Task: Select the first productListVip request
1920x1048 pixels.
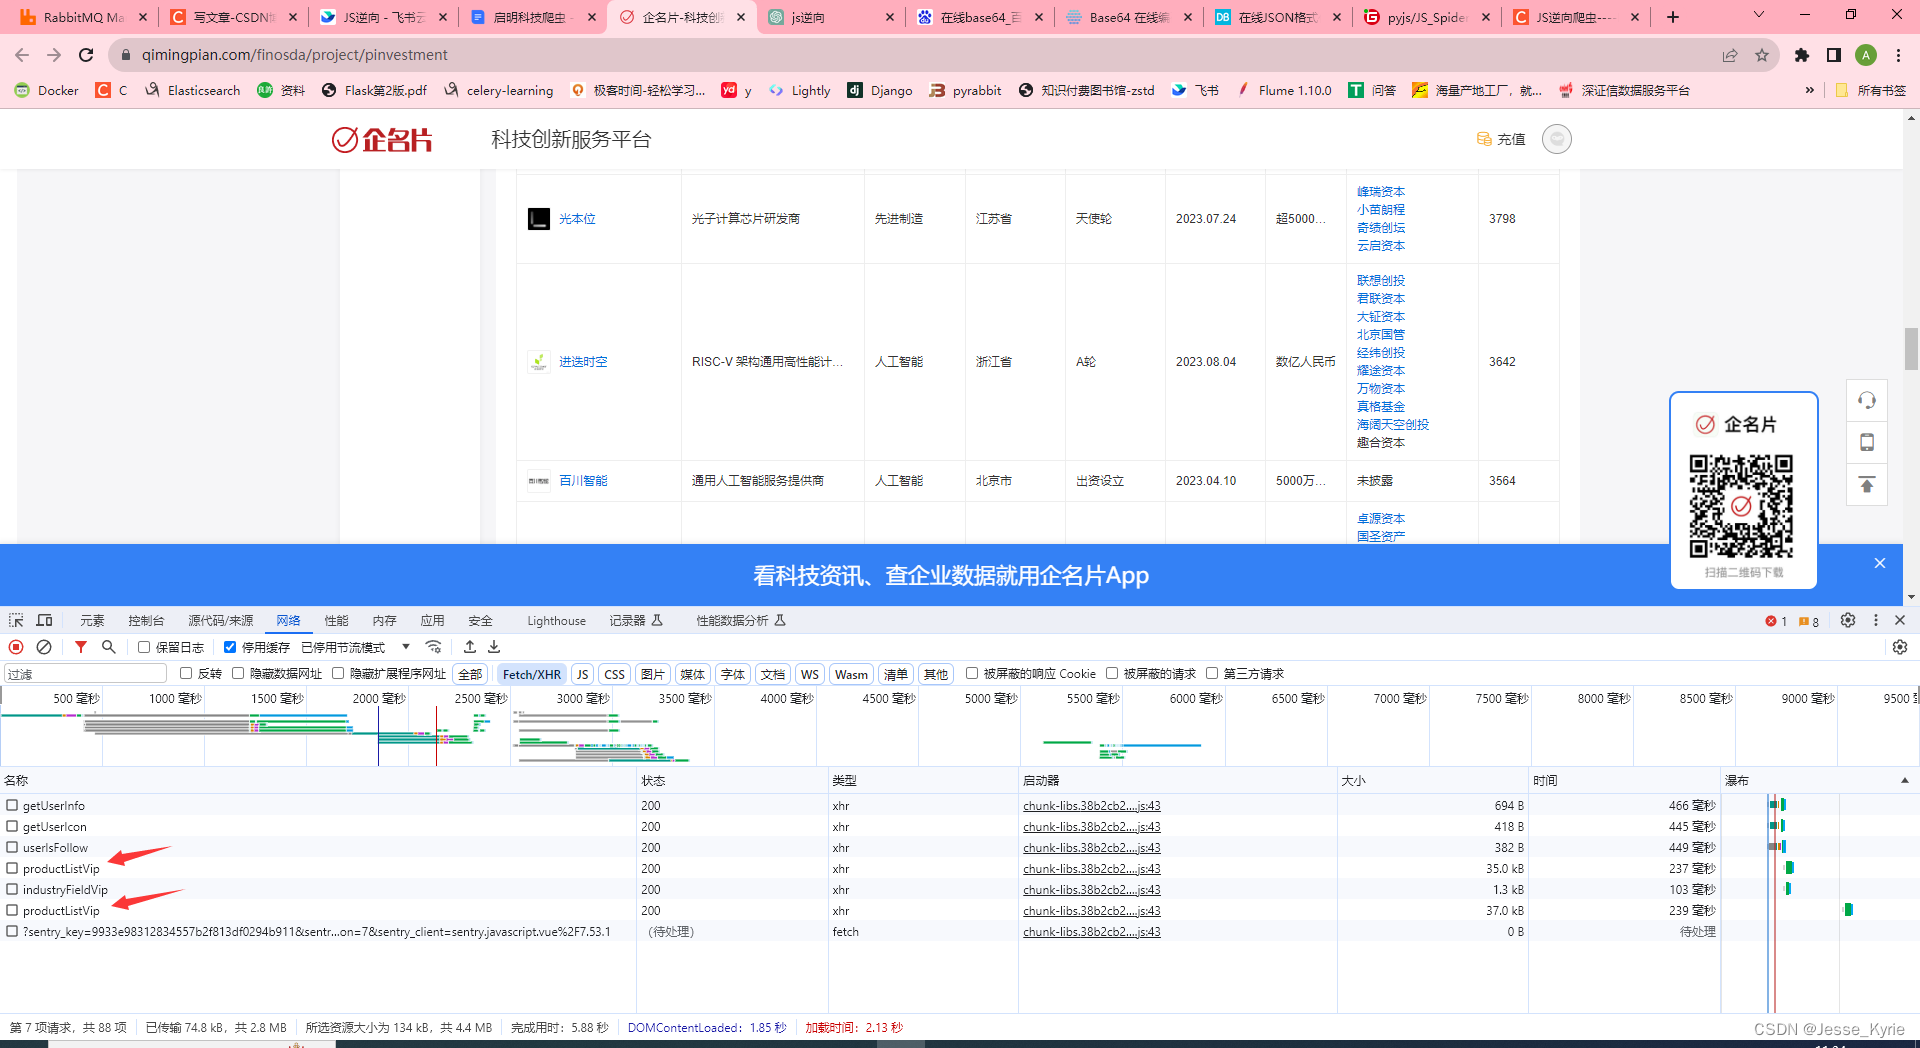Action: coord(61,868)
